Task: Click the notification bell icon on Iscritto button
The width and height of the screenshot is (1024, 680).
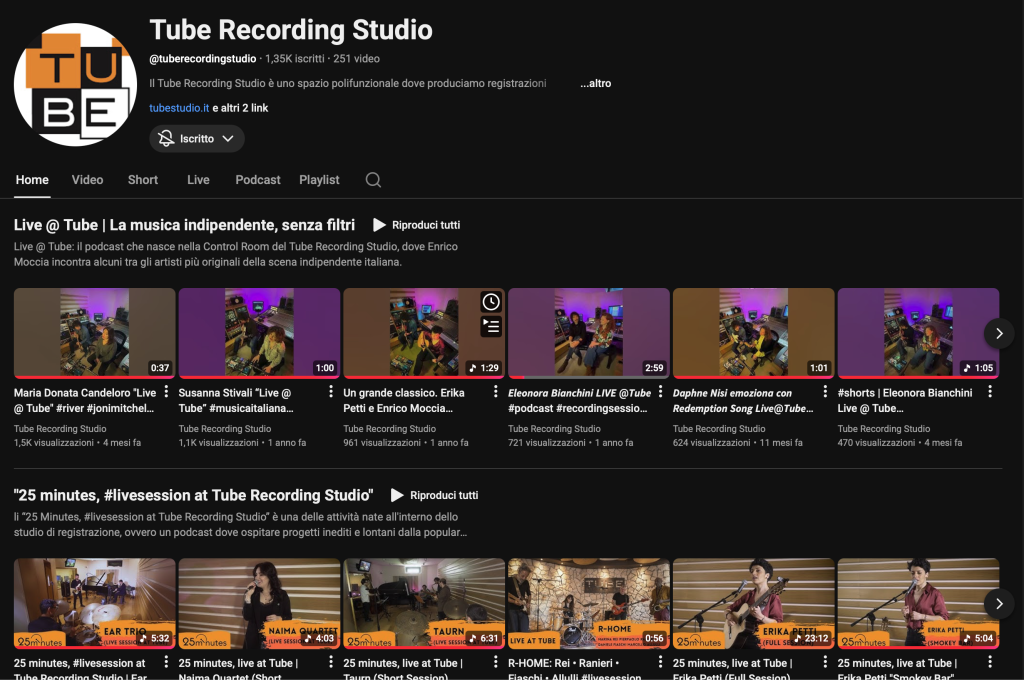Action: [x=166, y=138]
